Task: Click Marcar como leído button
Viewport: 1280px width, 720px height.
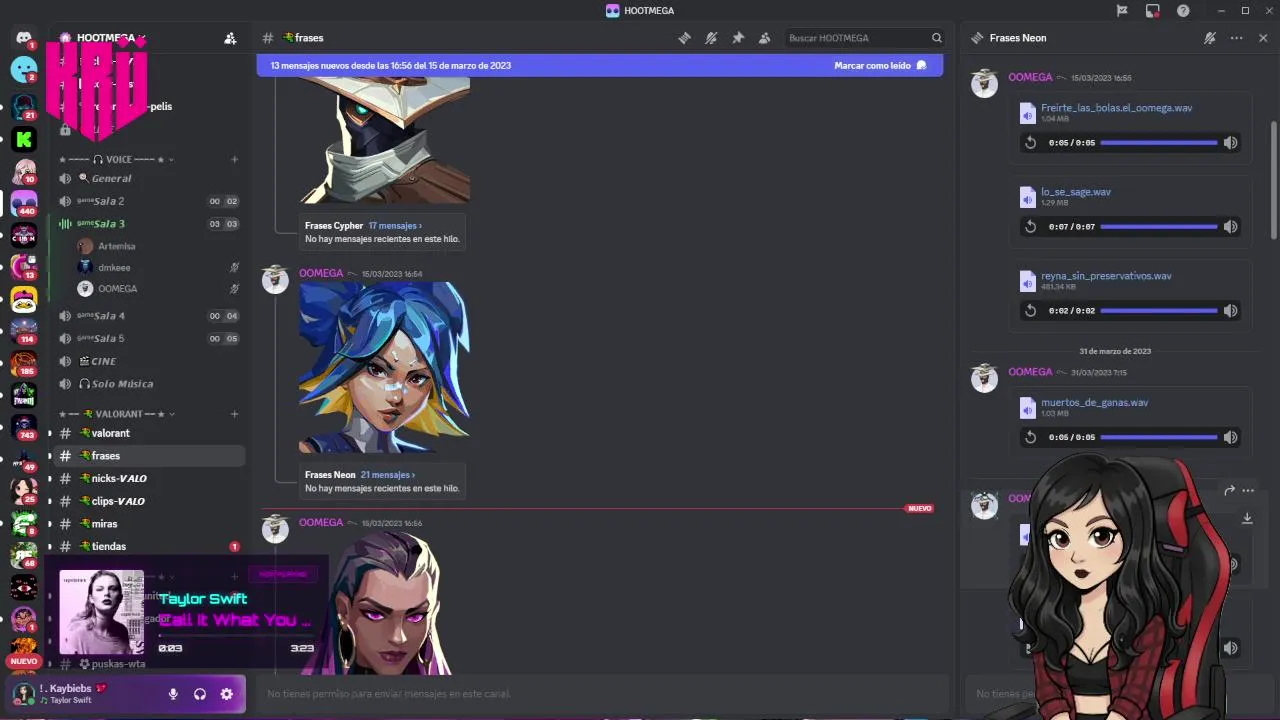Action: pyautogui.click(x=880, y=65)
